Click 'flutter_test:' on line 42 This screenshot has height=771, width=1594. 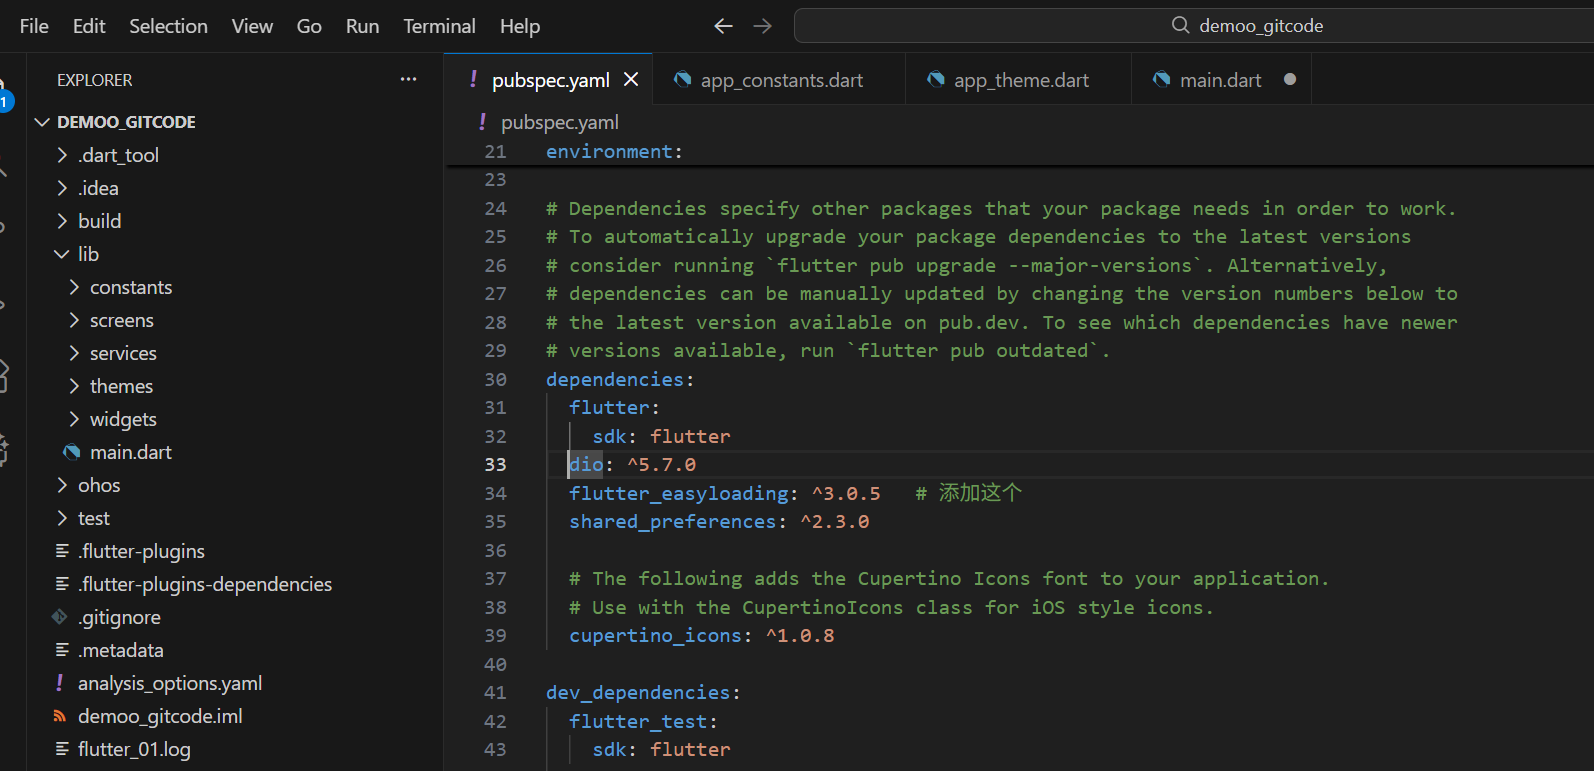[643, 721]
